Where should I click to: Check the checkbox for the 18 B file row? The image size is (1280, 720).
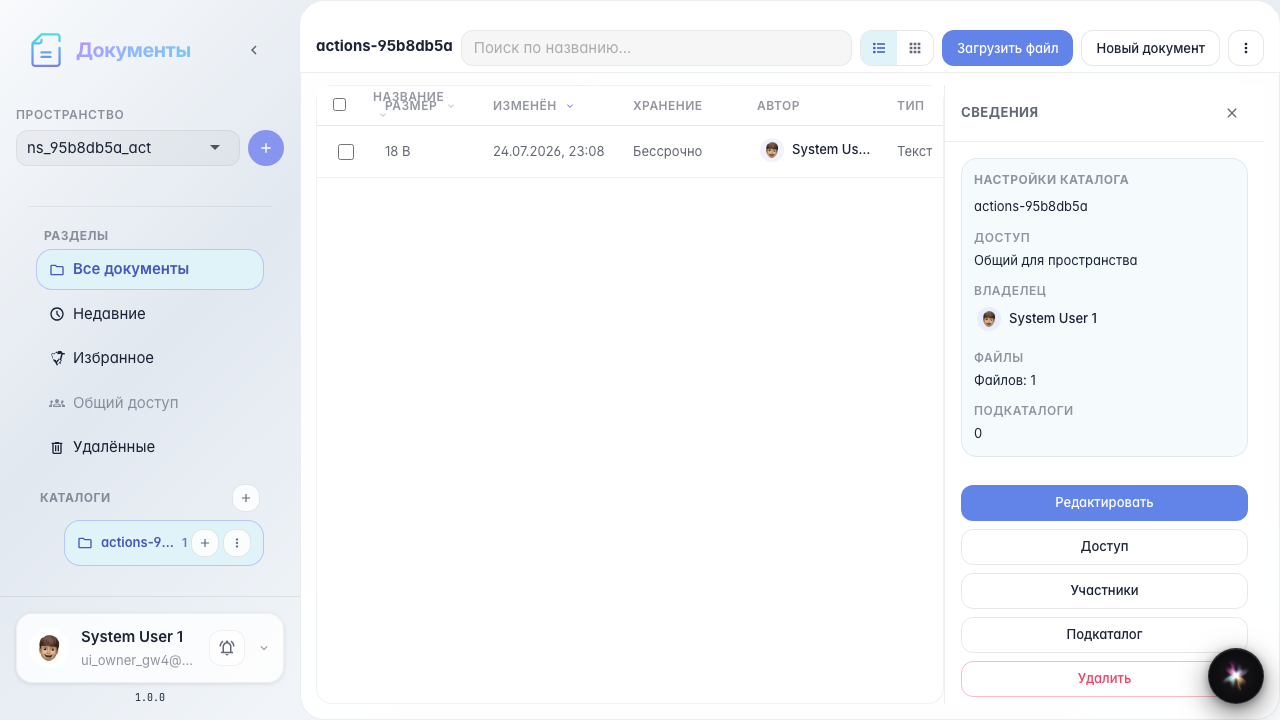346,152
